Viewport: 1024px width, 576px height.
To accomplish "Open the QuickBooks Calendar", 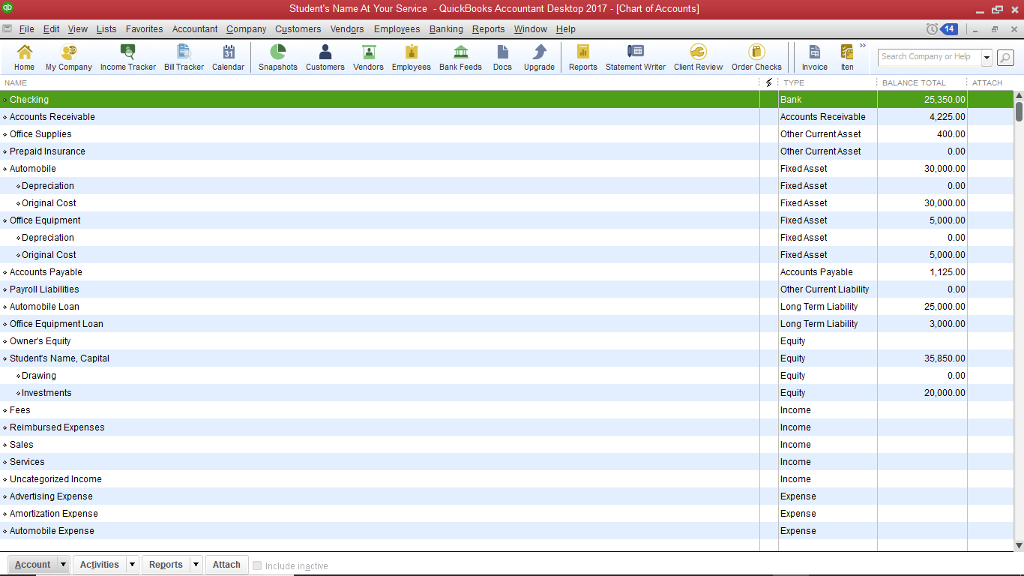I will point(228,57).
